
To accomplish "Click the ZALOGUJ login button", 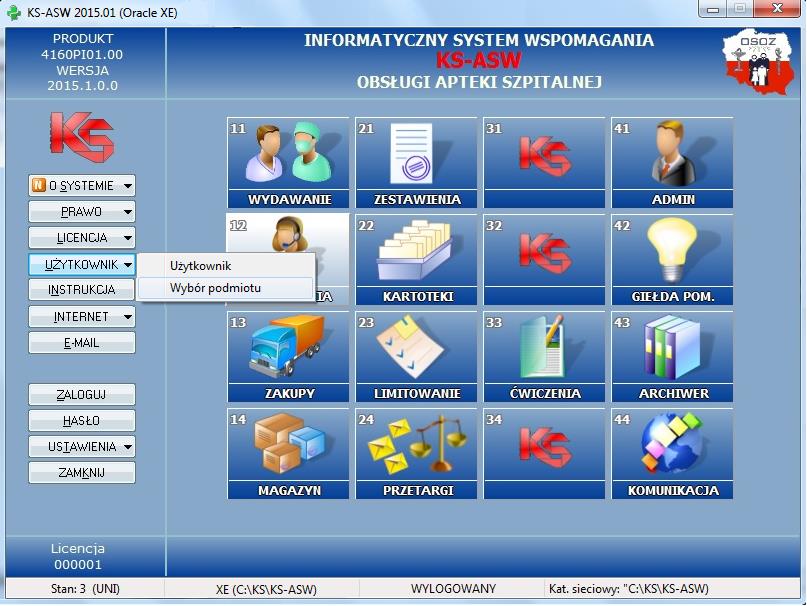I will 82,394.
